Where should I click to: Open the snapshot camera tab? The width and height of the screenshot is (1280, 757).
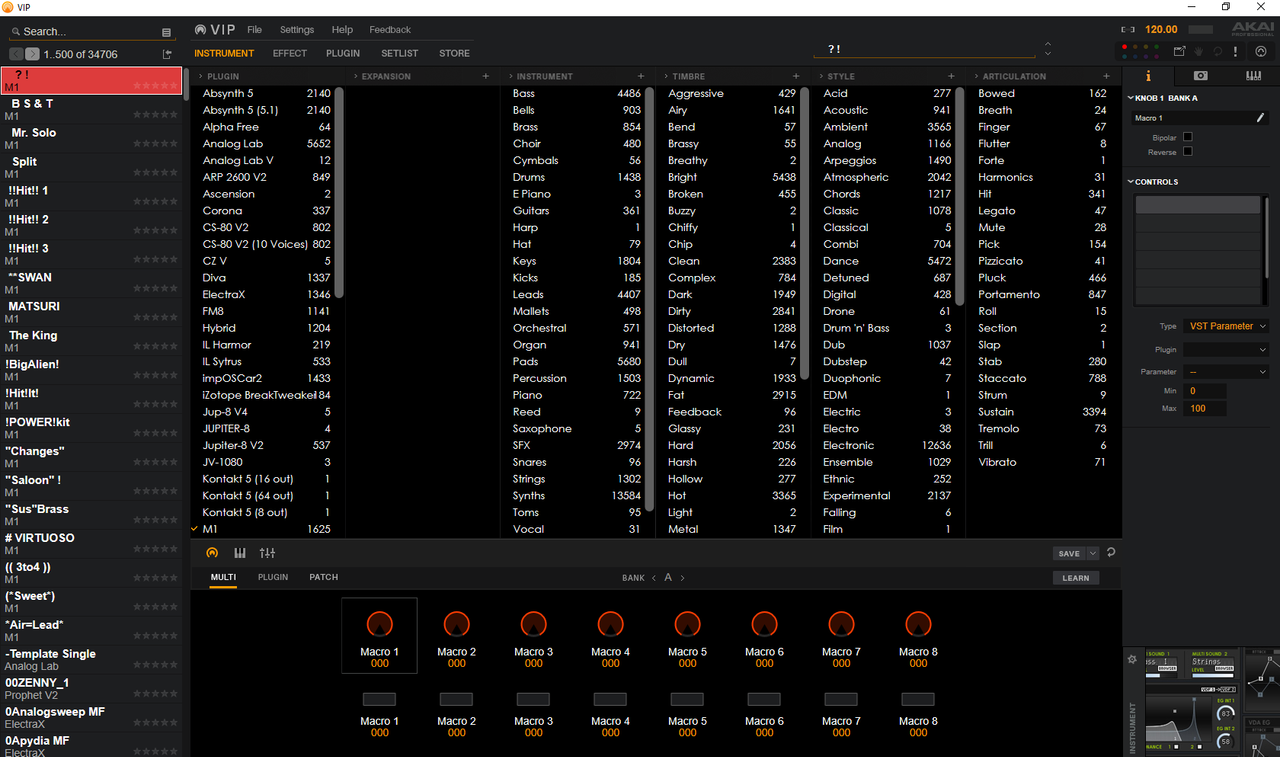pyautogui.click(x=1200, y=76)
